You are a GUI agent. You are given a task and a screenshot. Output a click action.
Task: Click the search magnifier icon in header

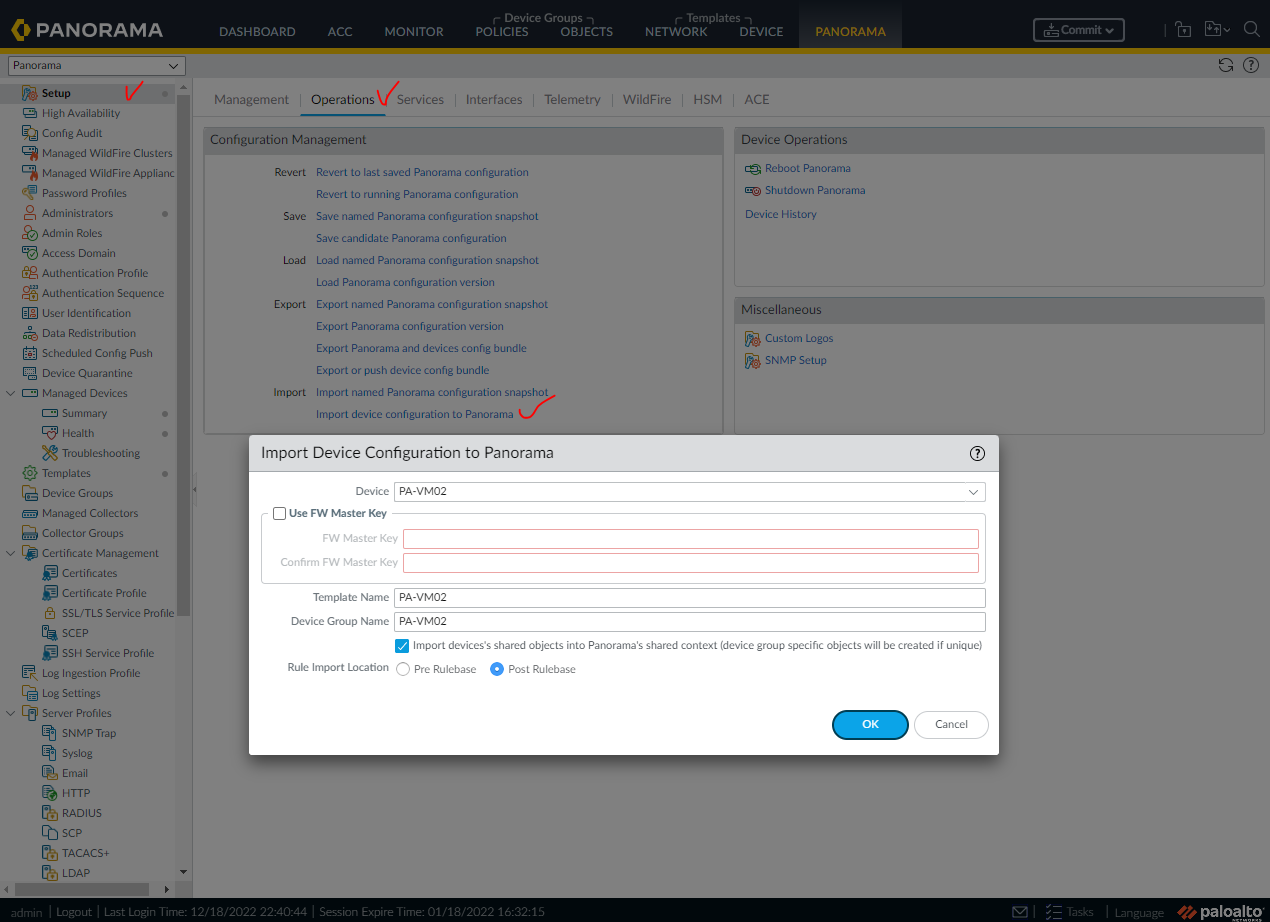(1251, 30)
